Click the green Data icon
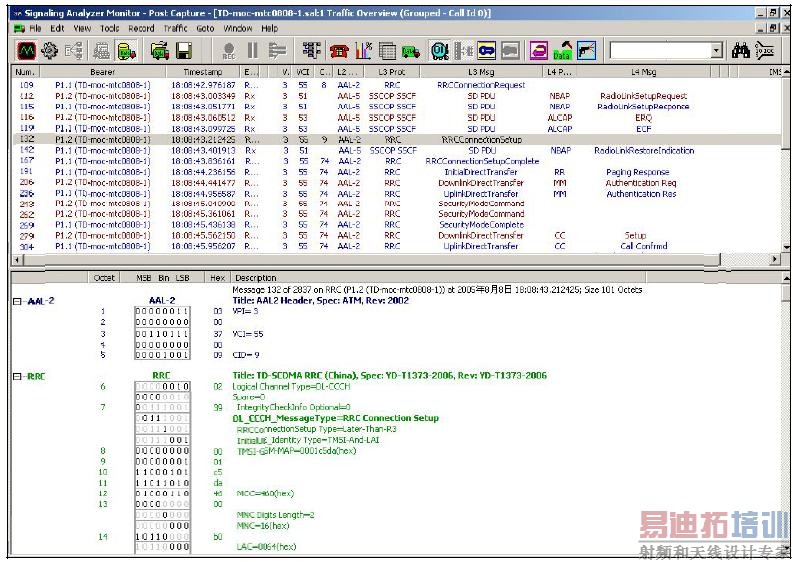 pyautogui.click(x=562, y=51)
